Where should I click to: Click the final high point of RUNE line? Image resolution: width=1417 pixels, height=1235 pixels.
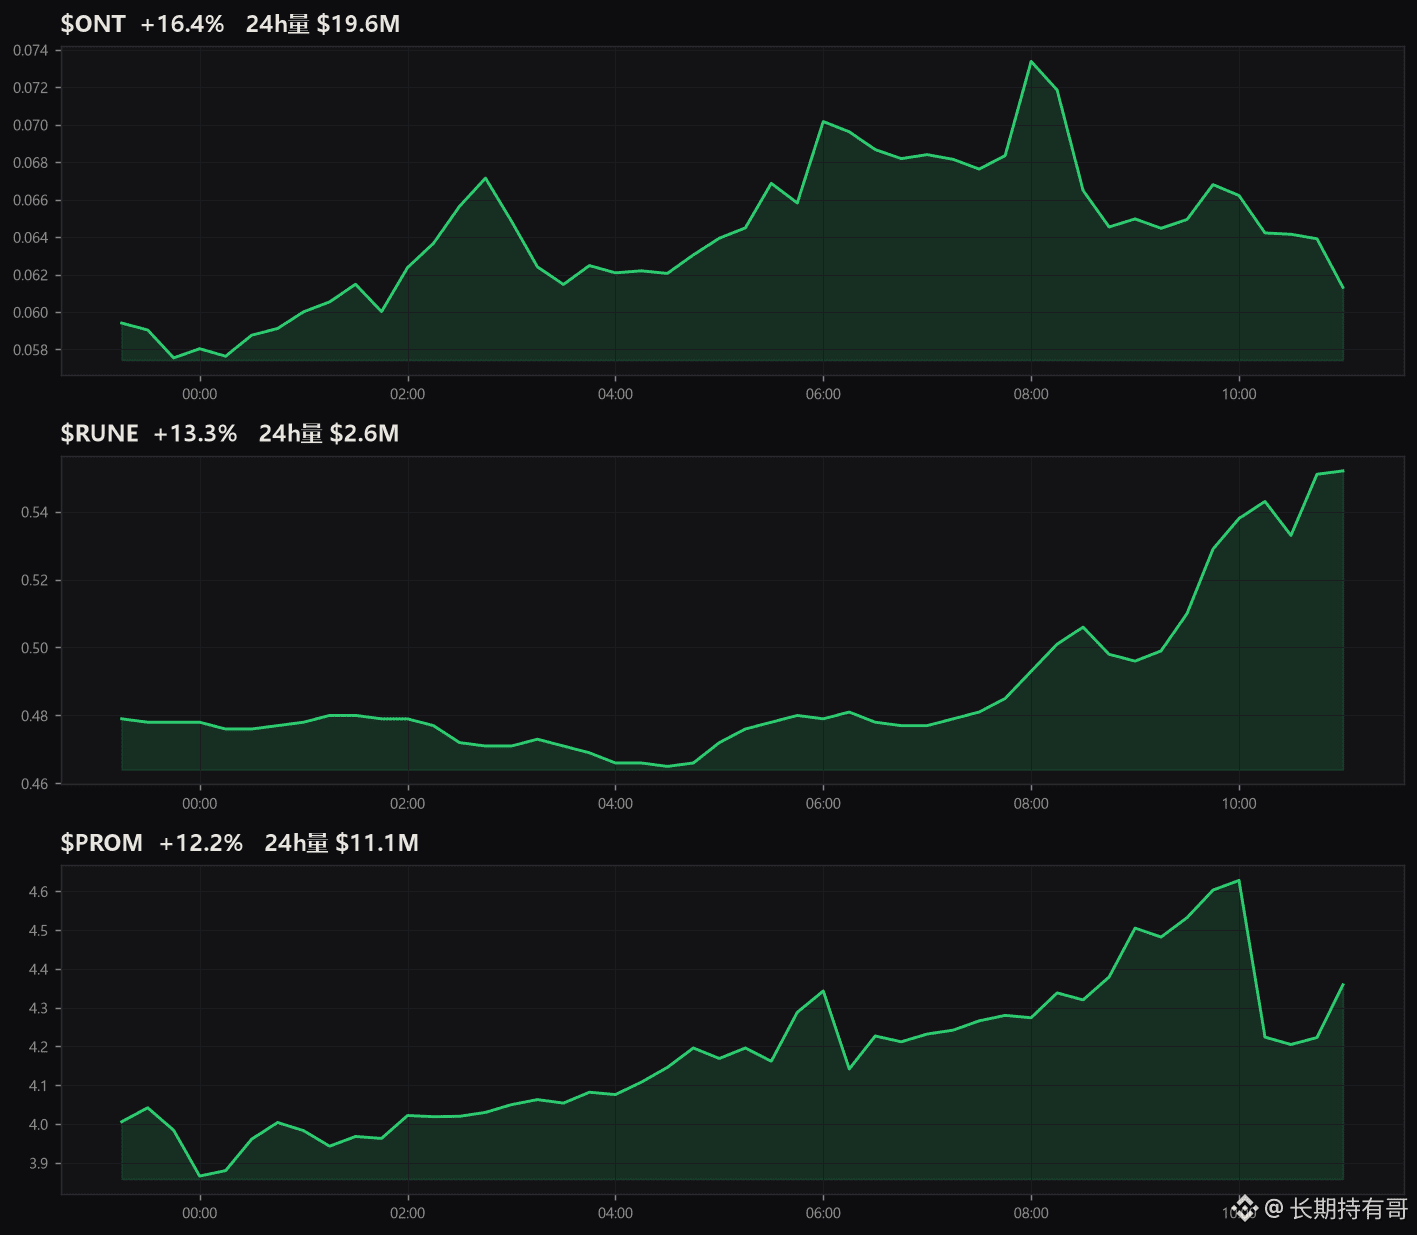(x=1343, y=470)
